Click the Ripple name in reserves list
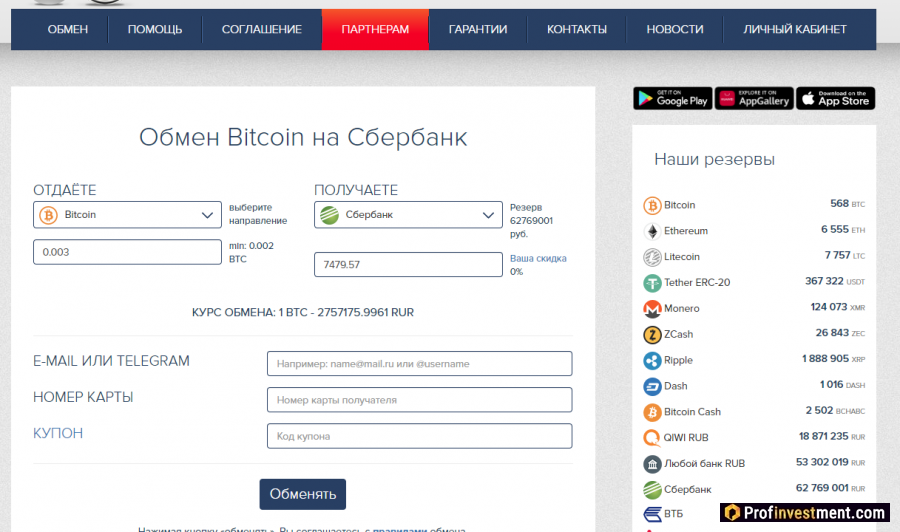Screen dimensions: 900x532 point(678,360)
